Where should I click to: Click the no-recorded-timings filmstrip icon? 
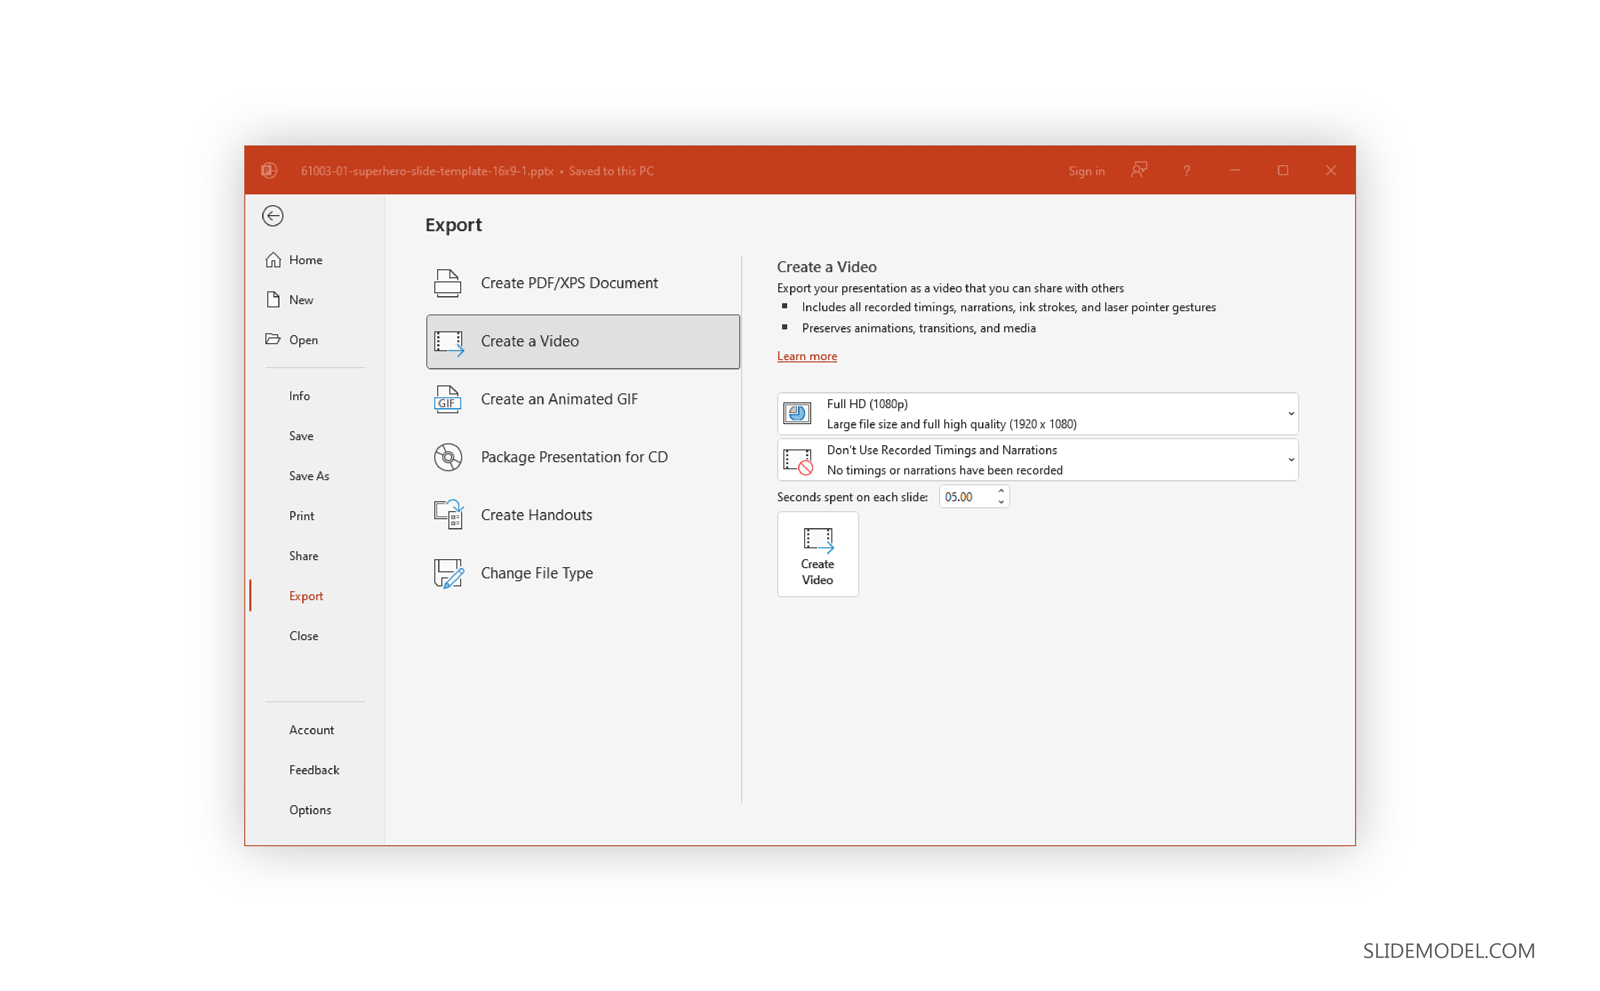[797, 460]
